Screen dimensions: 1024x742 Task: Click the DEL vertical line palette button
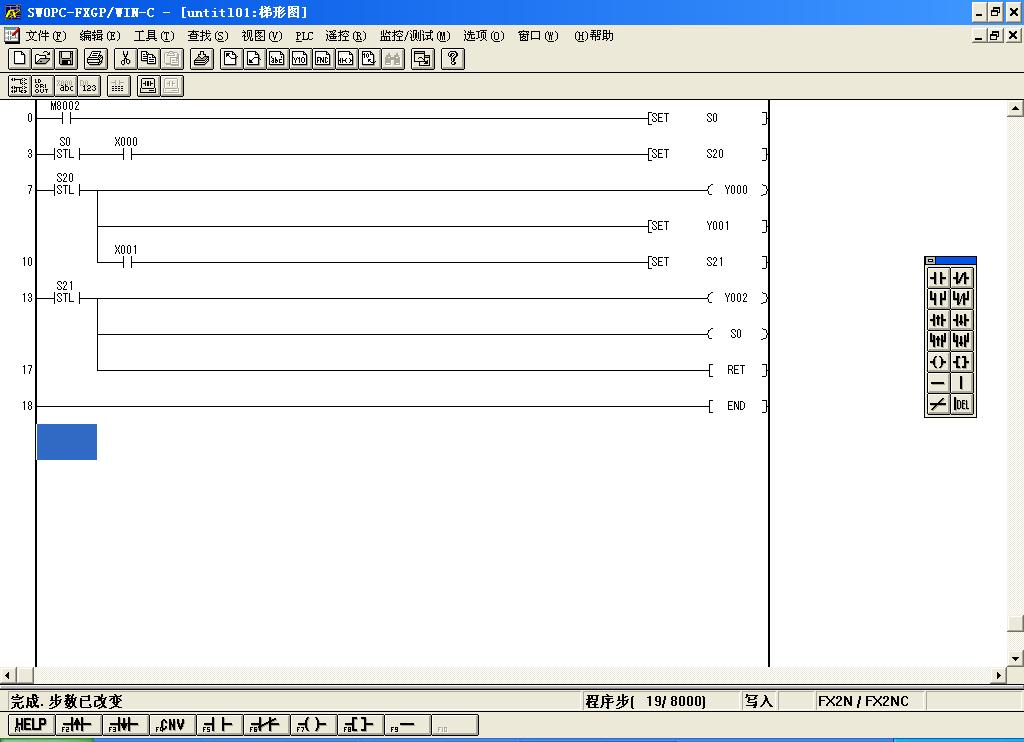(x=962, y=404)
